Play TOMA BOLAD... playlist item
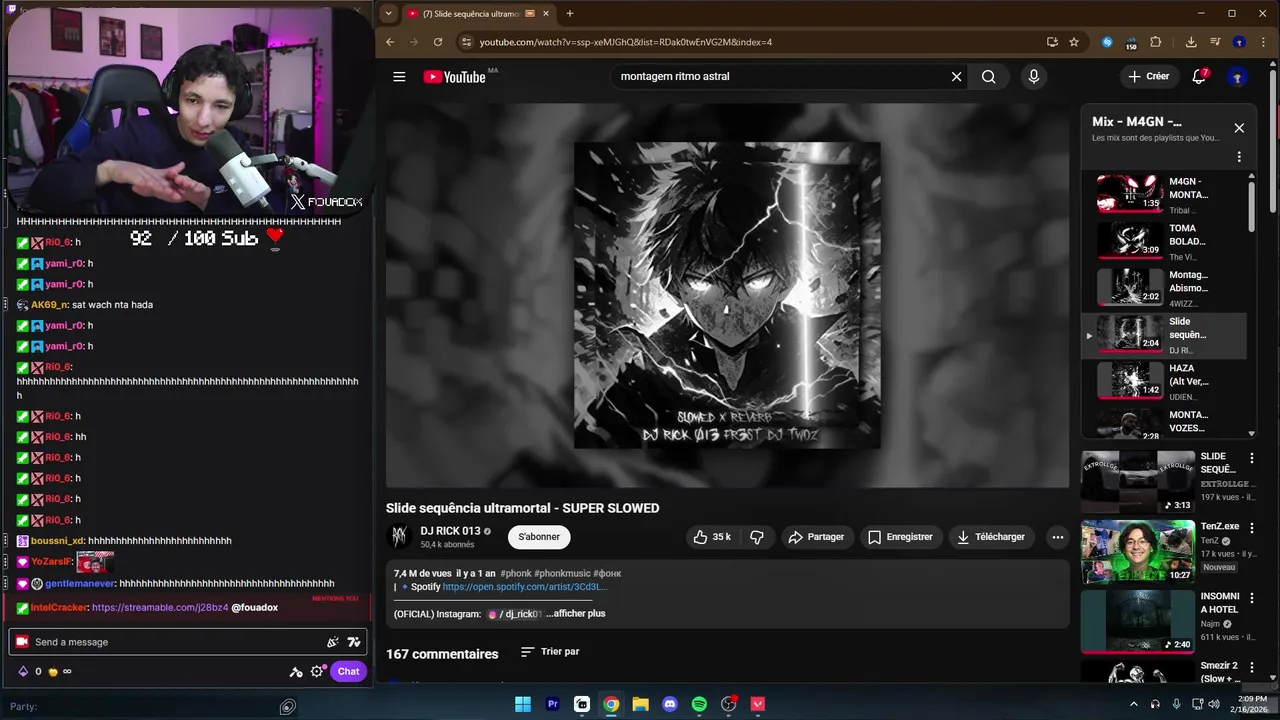Viewport: 1280px width, 720px height. pos(1165,241)
